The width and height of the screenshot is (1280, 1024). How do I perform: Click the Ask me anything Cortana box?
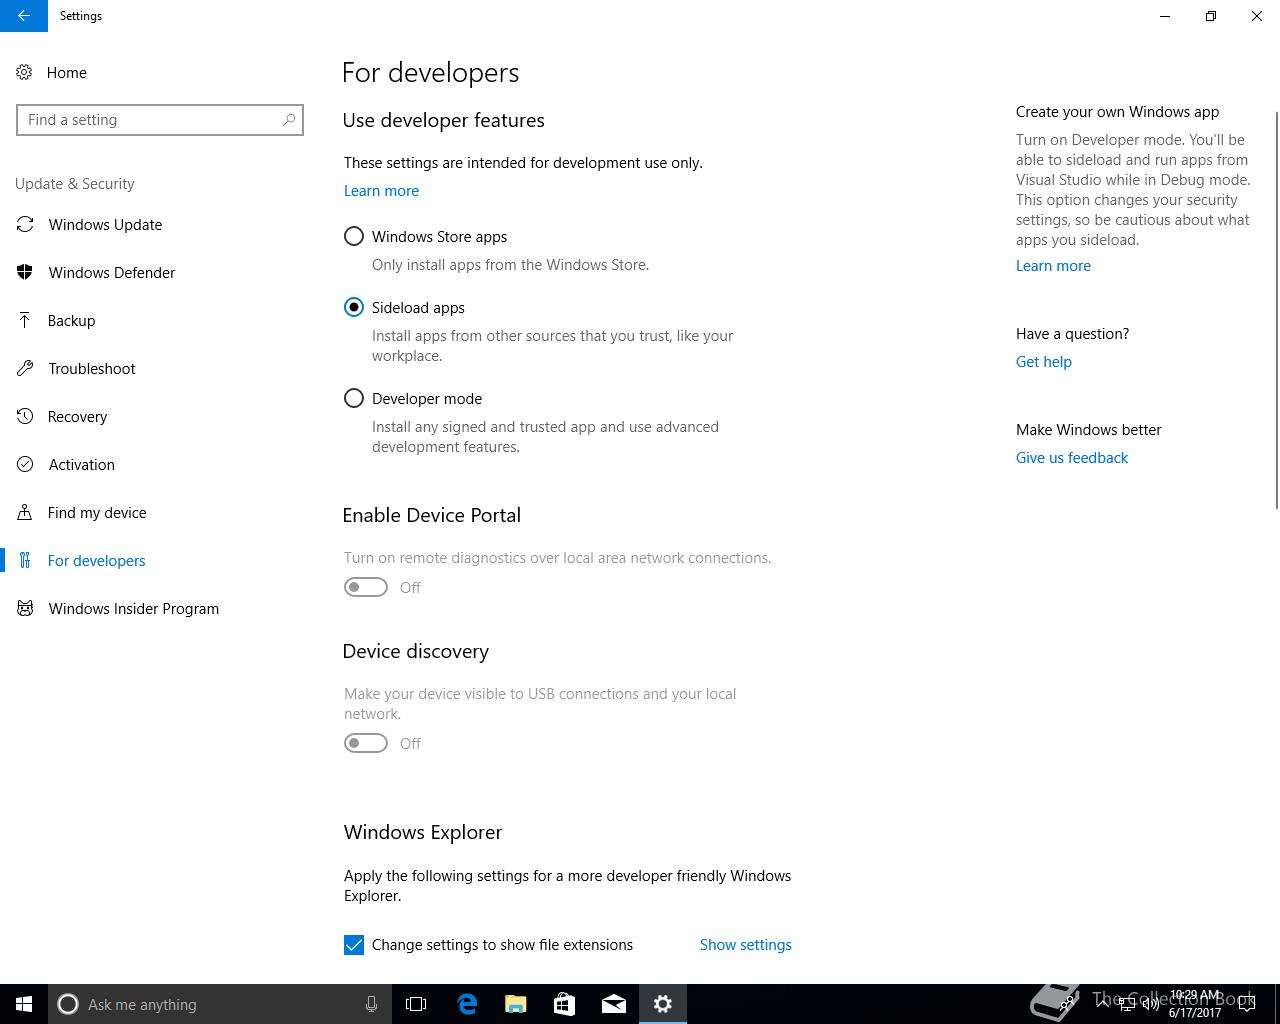point(218,1004)
